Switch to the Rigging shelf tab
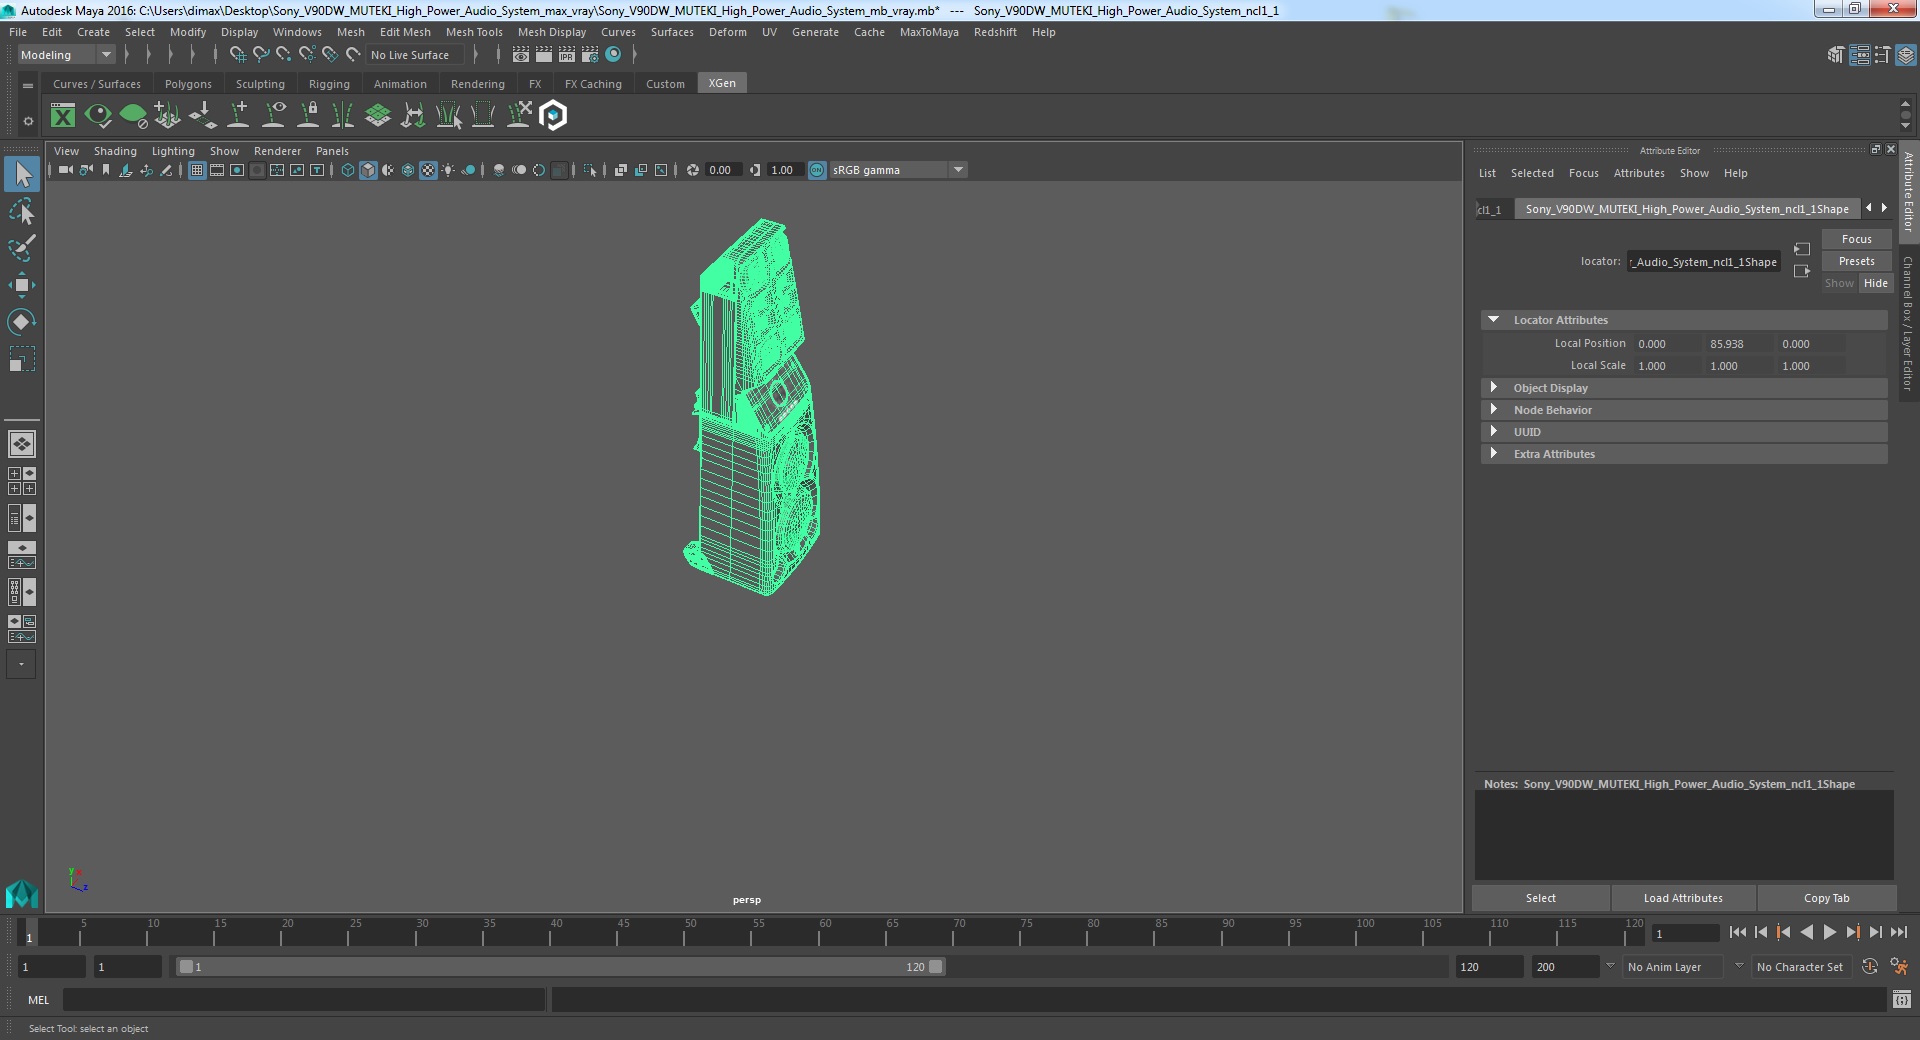Viewport: 1920px width, 1040px height. (329, 84)
